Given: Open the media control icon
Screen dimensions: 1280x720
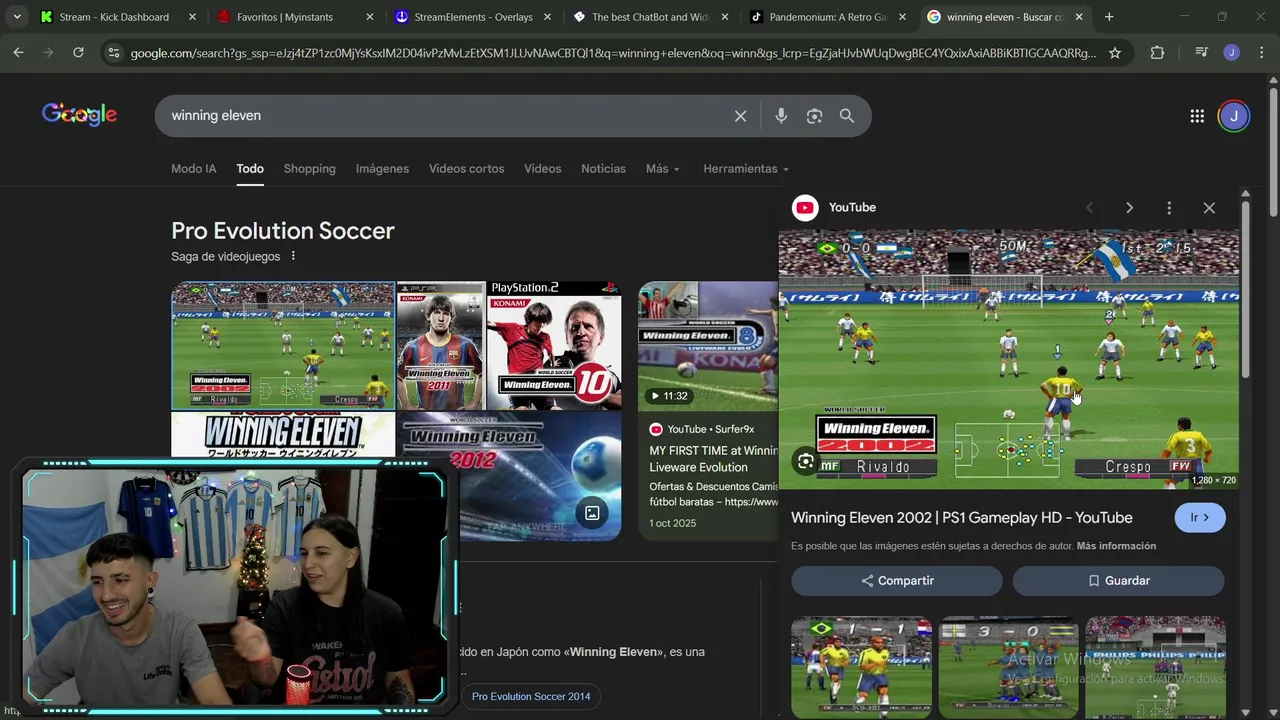Looking at the screenshot, I should [1202, 53].
